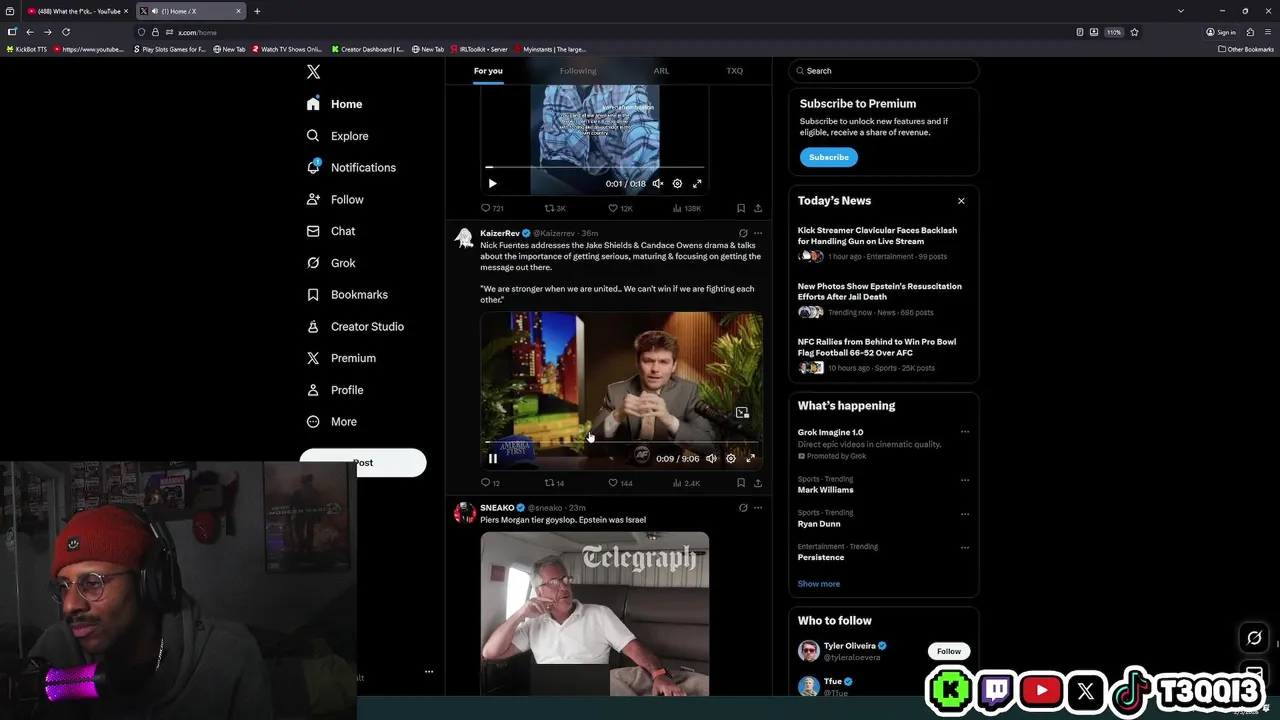Reload the page in browser toolbar
The height and width of the screenshot is (720, 1280).
pos(66,32)
